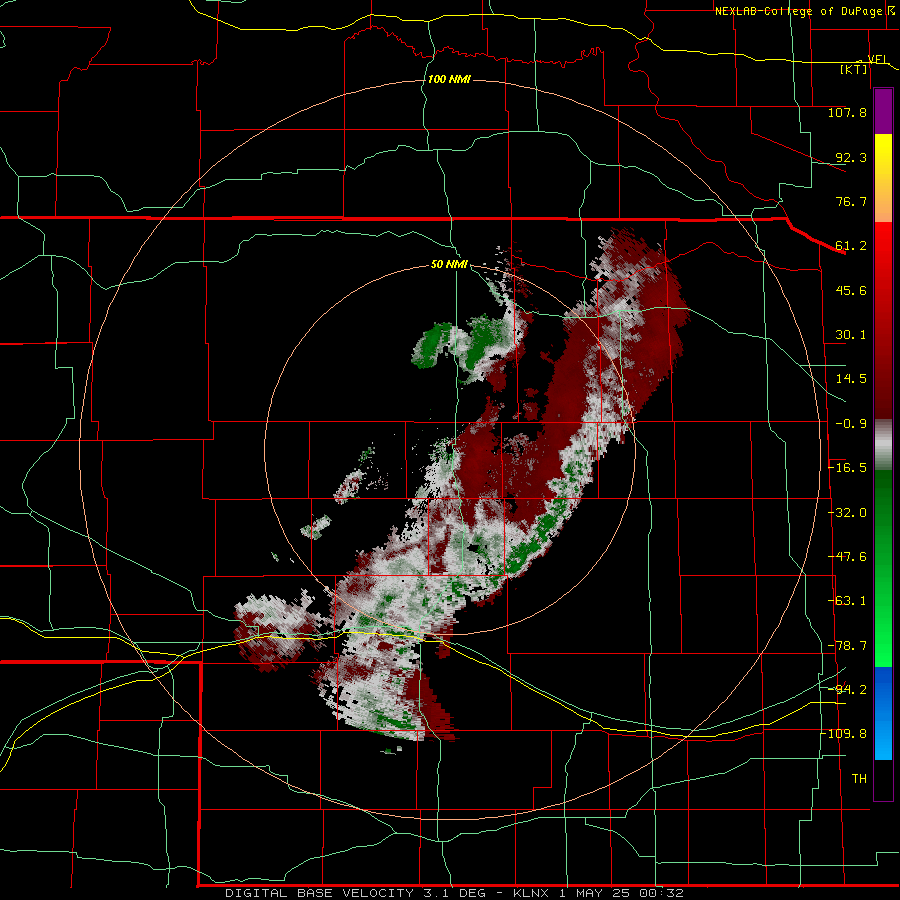Viewport: 900px width, 900px height.
Task: Select the 92.3 legend value
Action: [851, 157]
